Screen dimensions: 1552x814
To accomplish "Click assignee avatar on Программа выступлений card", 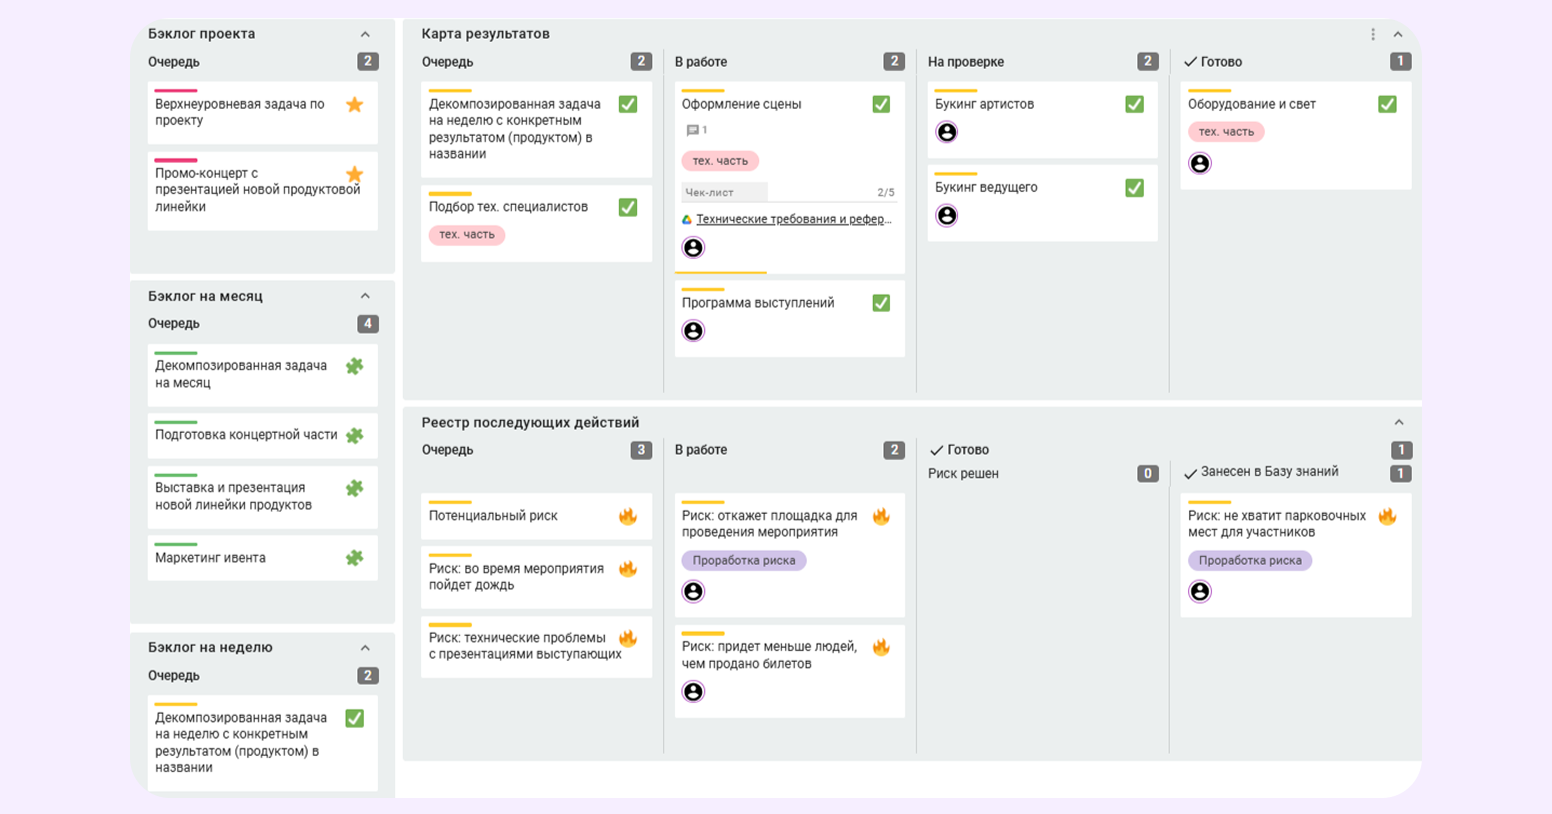I will tap(693, 331).
